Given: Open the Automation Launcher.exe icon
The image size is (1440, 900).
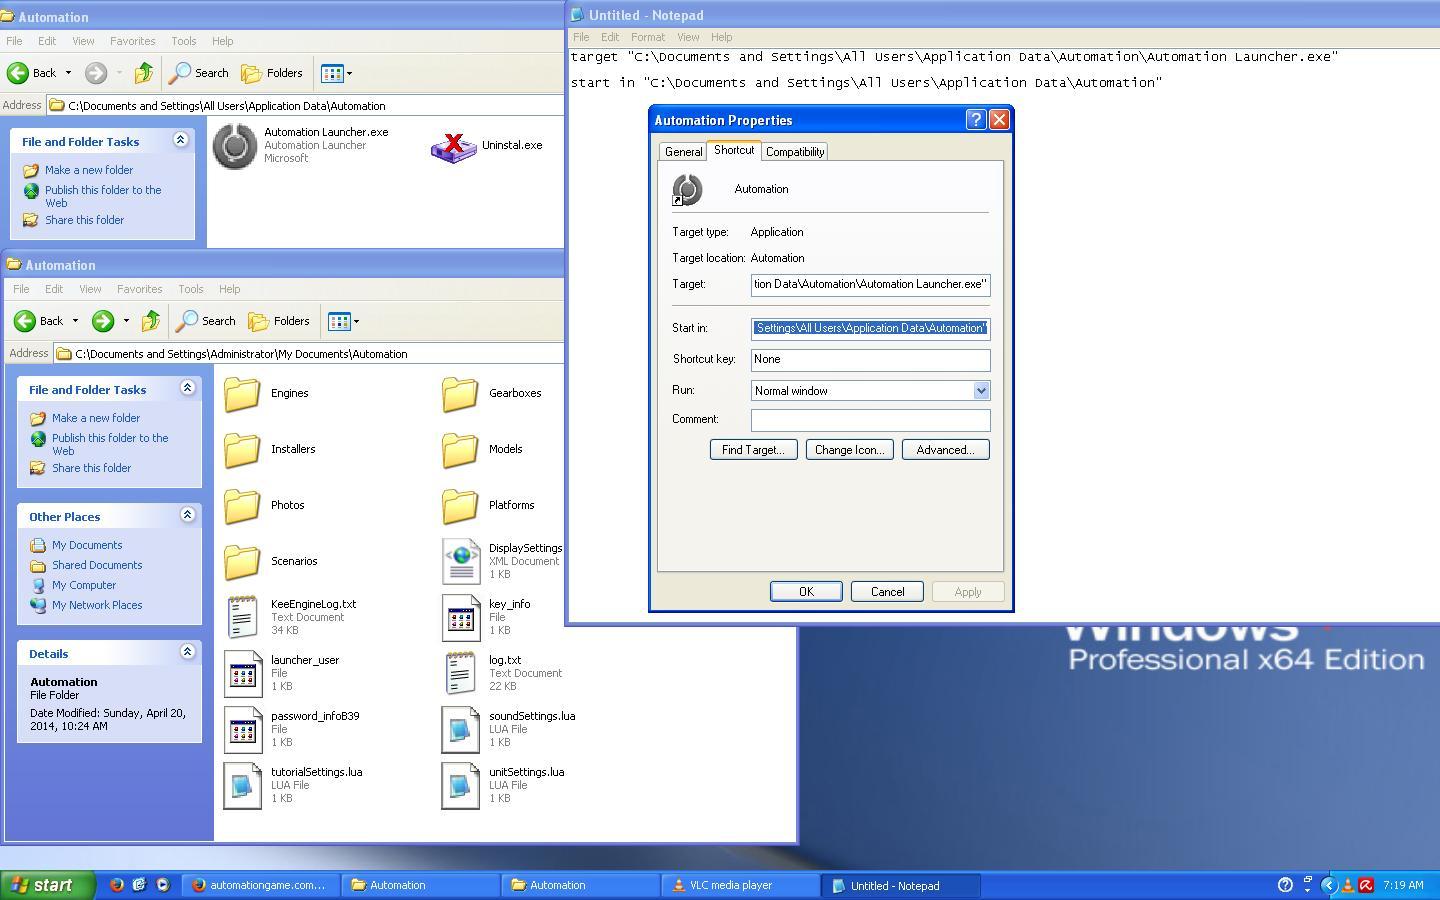Looking at the screenshot, I should click(x=235, y=146).
